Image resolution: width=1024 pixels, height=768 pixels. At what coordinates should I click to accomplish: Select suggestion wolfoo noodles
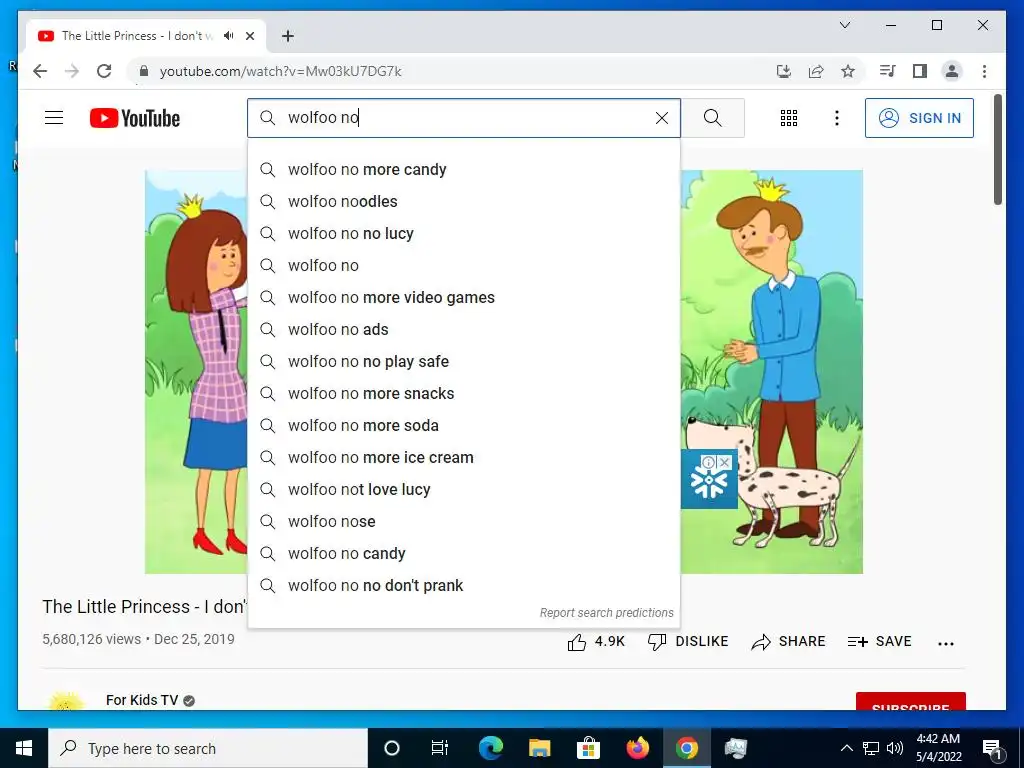pyautogui.click(x=464, y=202)
